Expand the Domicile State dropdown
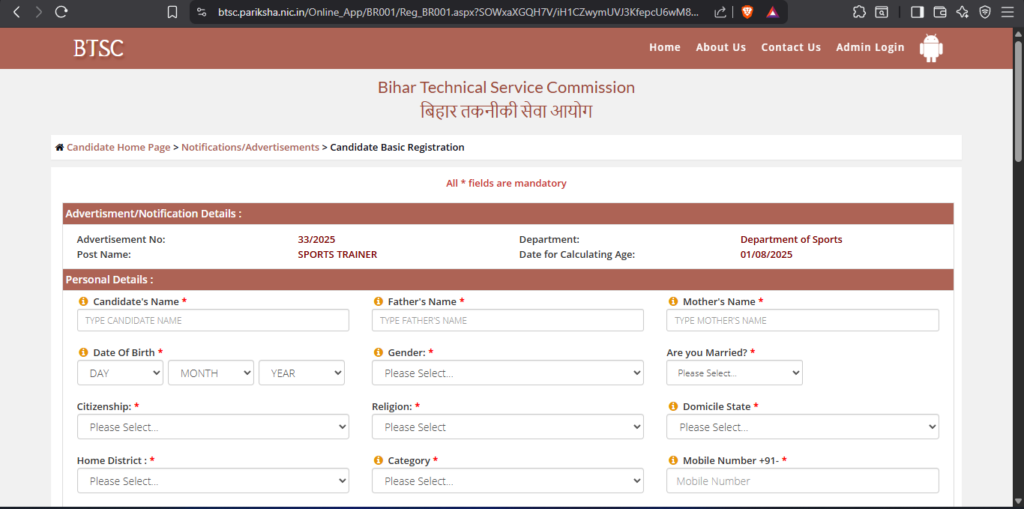Viewport: 1024px width, 509px height. (802, 427)
